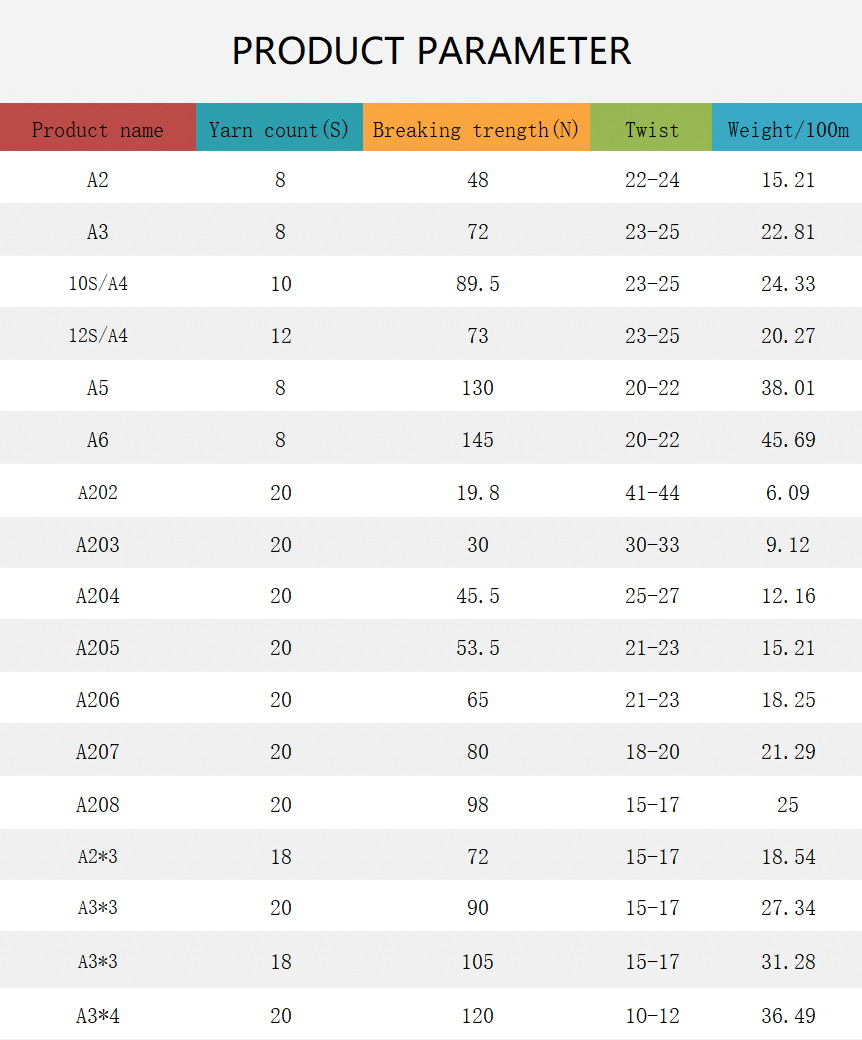862x1040 pixels.
Task: Click the Weight/100m column header
Action: tap(787, 127)
